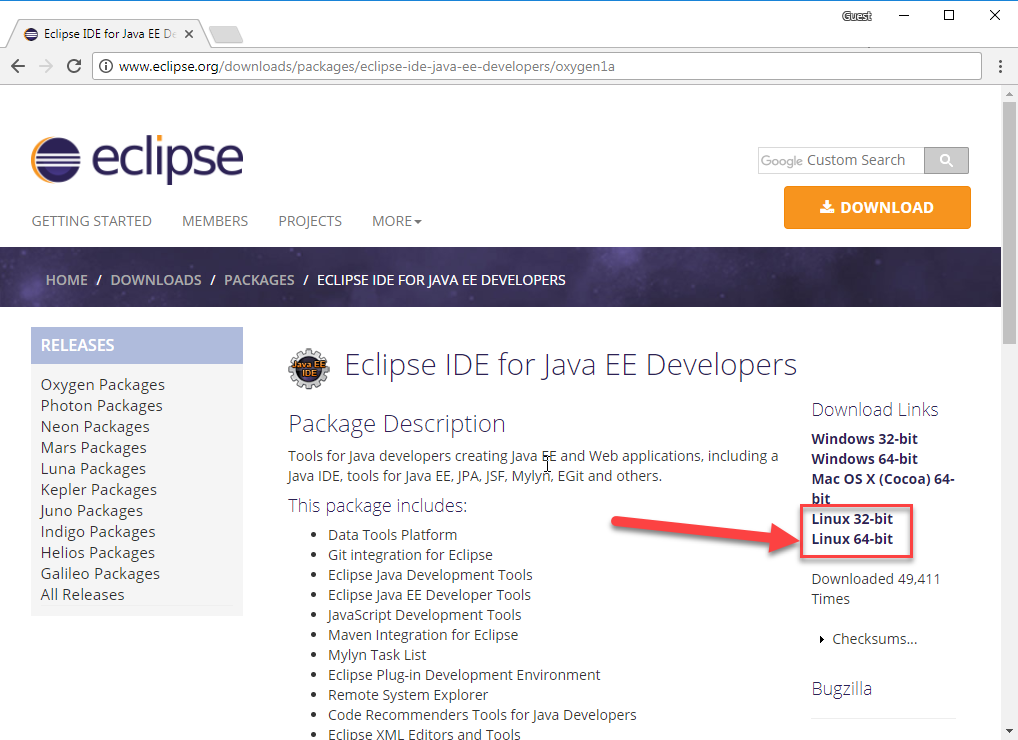Click the Java EE IDE gear icon

click(308, 368)
